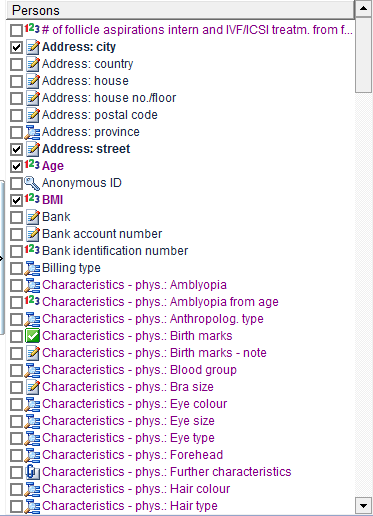
Task: Select Characteristics - phys.: Eye colour entry
Action: [x=135, y=404]
